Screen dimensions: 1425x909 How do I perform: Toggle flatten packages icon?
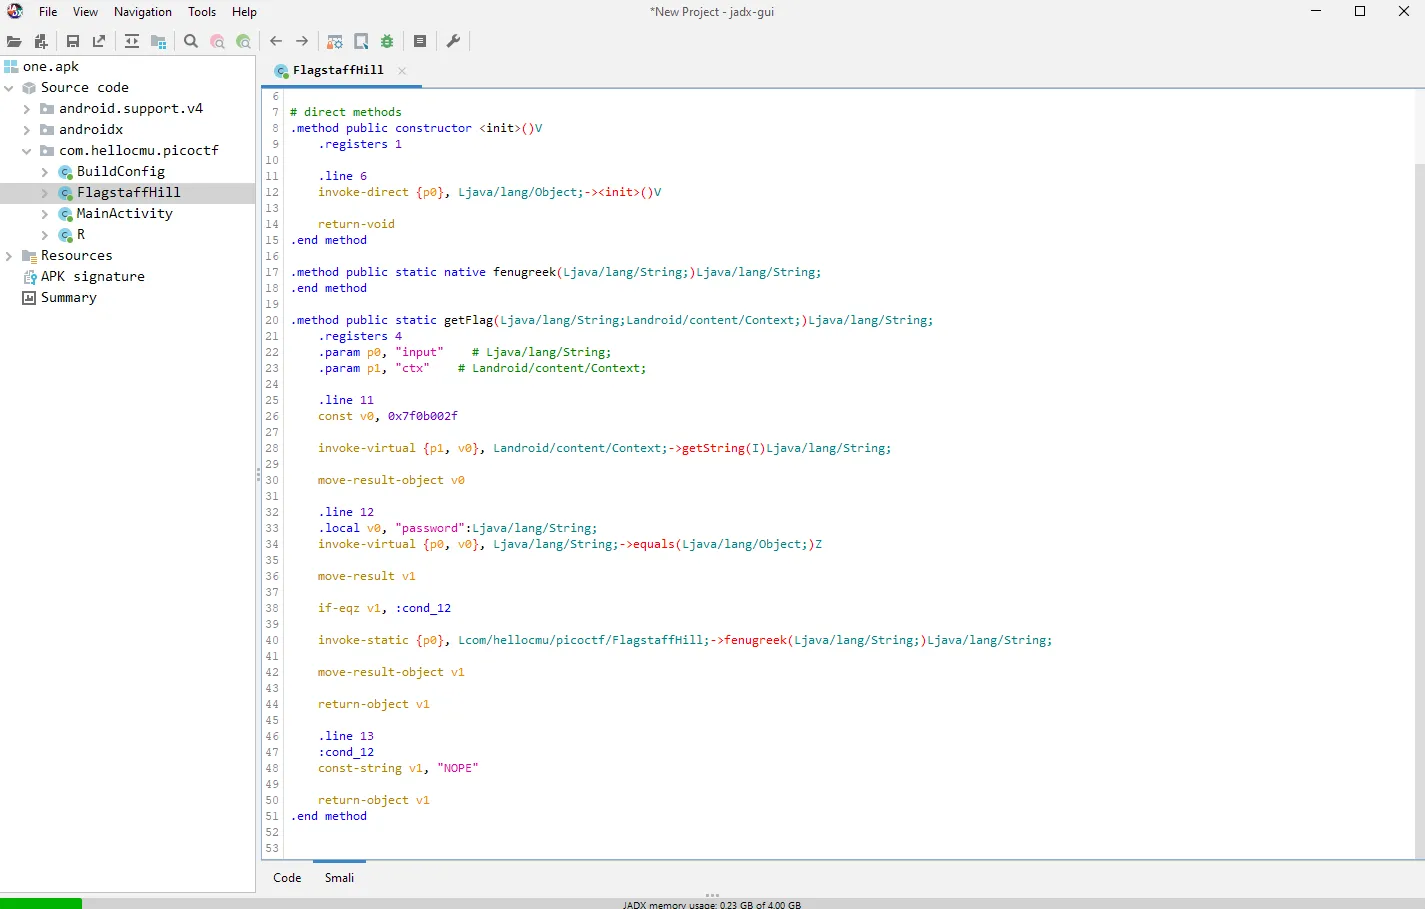click(x=158, y=41)
